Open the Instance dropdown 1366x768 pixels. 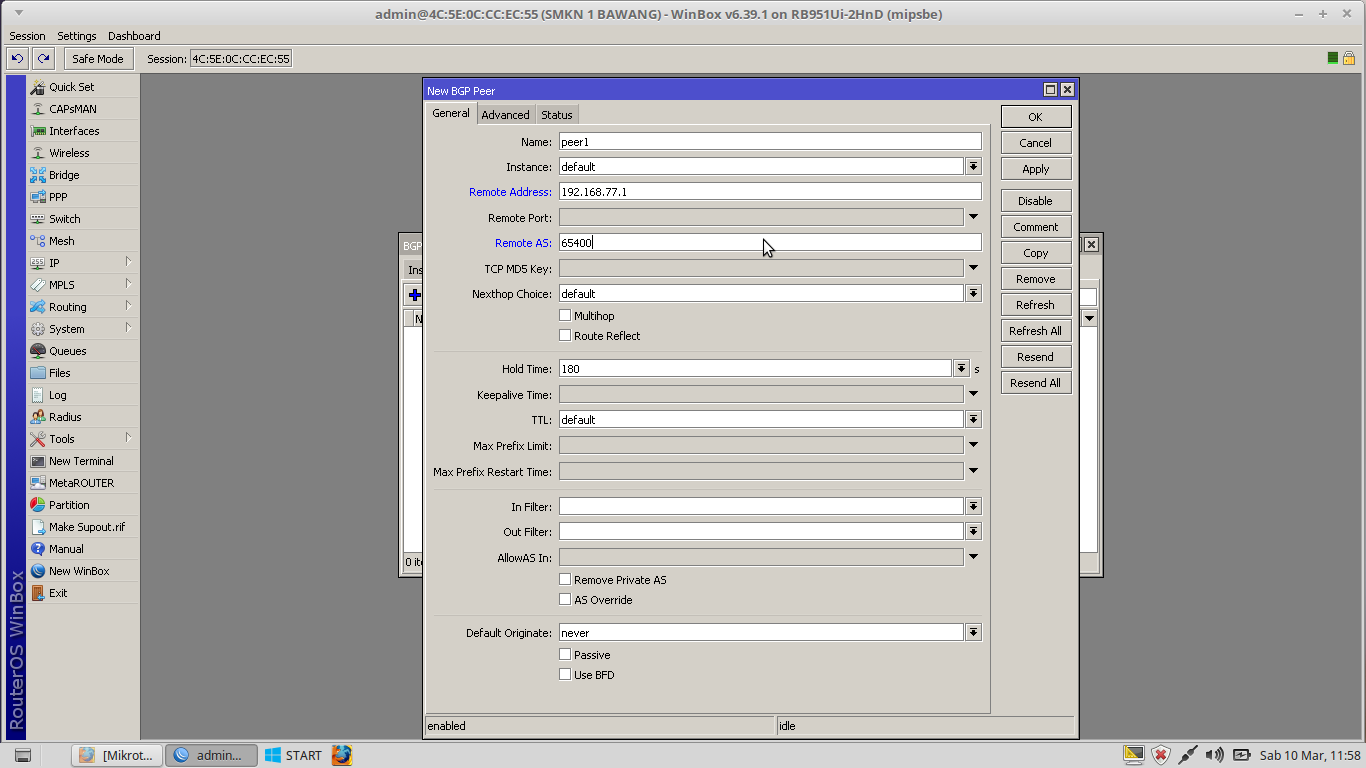pos(973,166)
